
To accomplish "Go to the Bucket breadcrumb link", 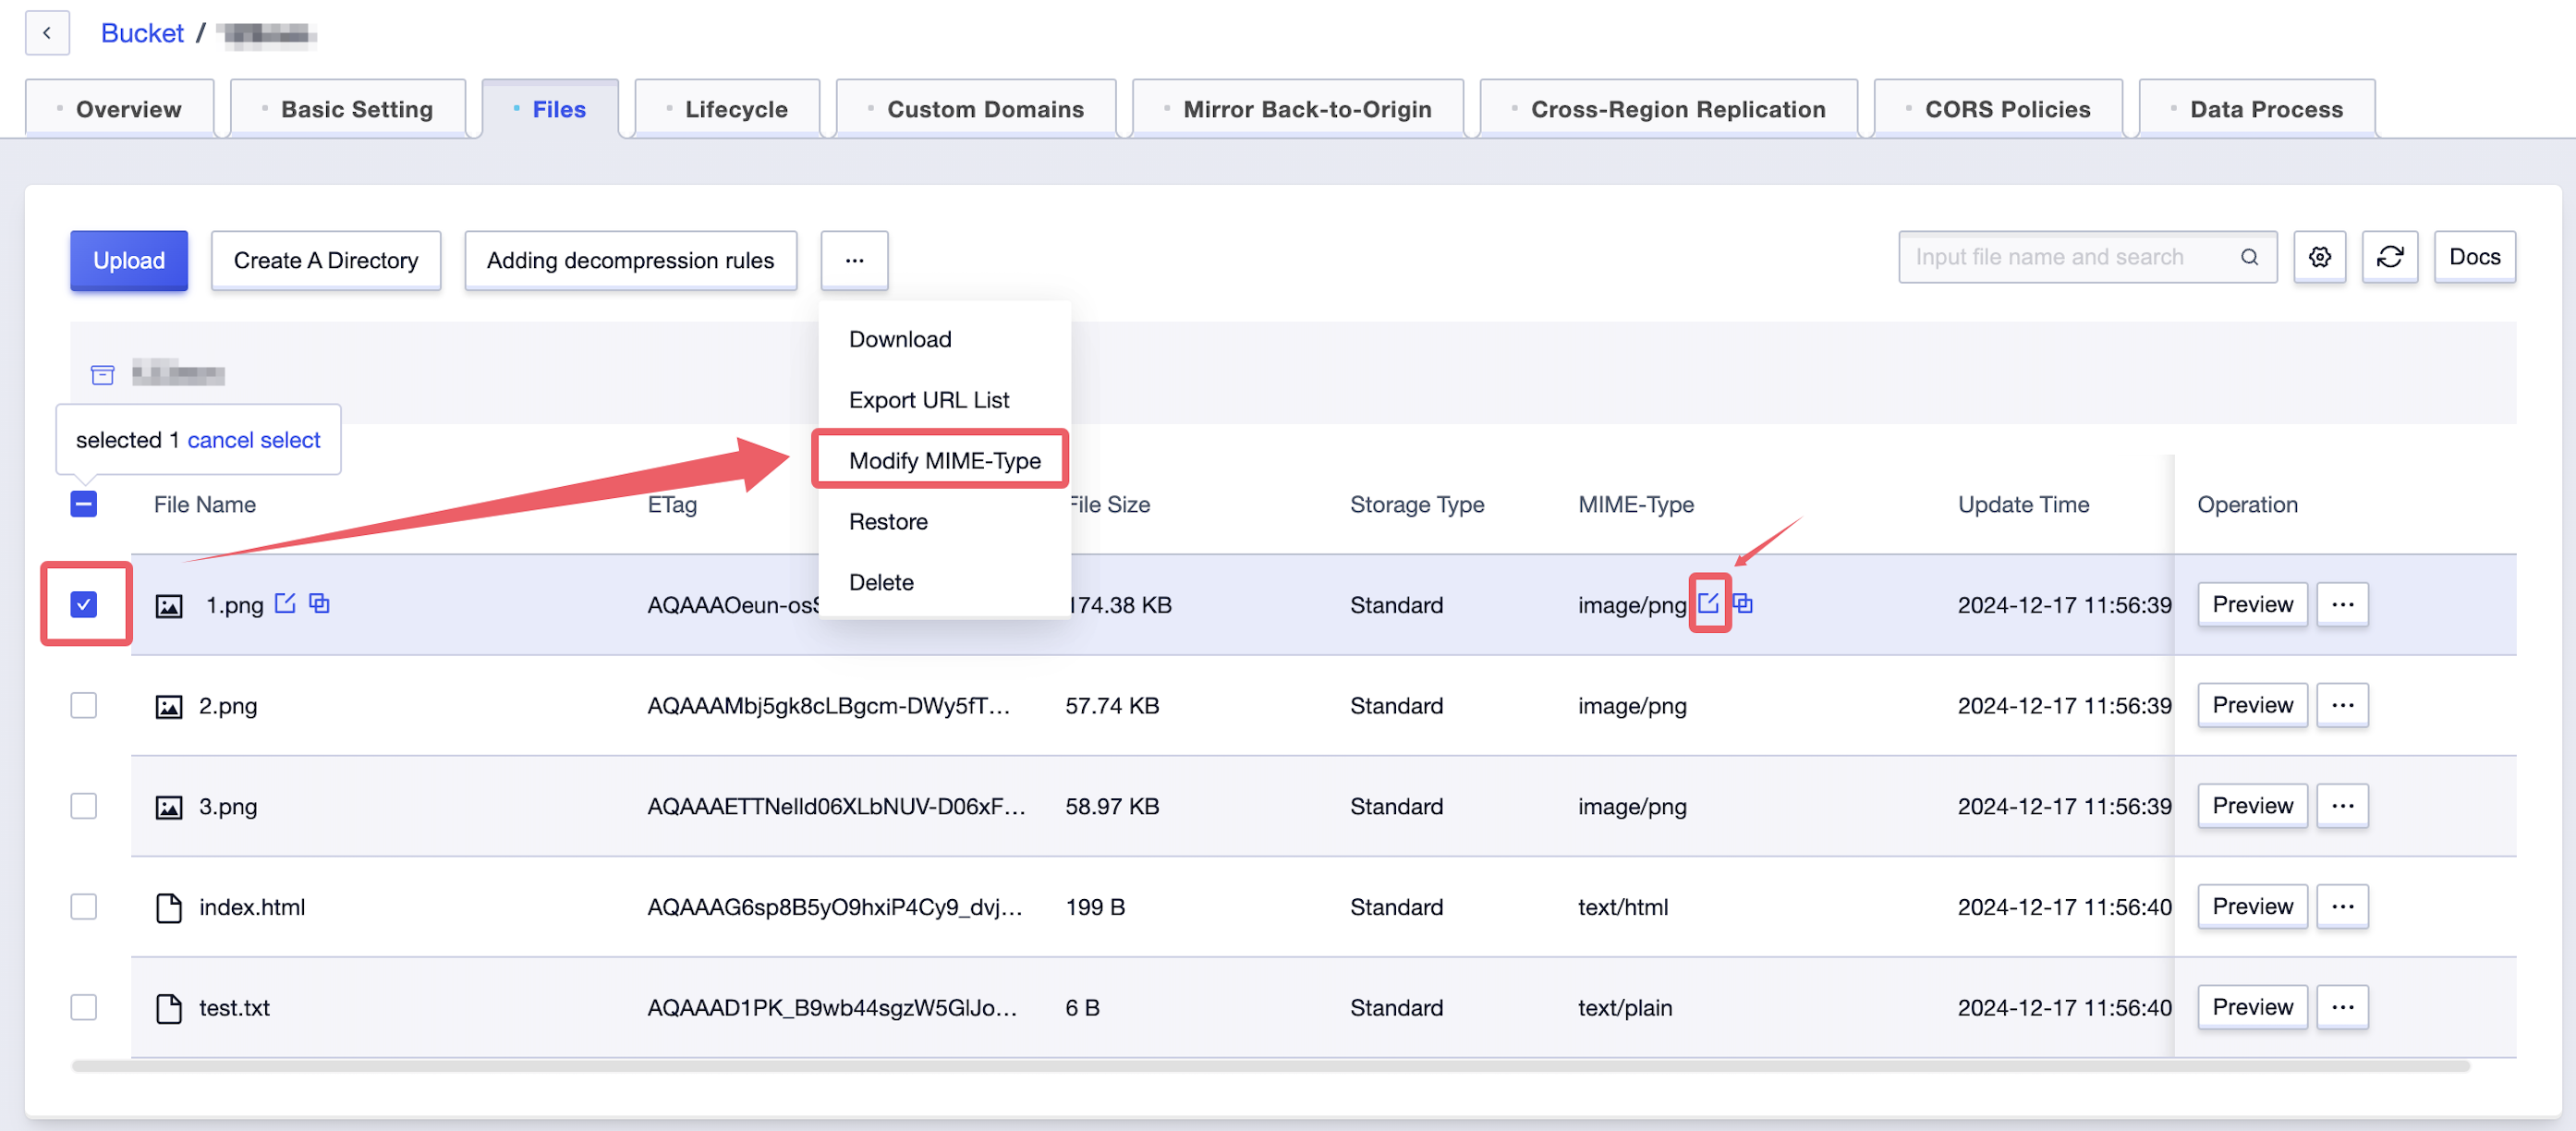I will pyautogui.click(x=142, y=33).
